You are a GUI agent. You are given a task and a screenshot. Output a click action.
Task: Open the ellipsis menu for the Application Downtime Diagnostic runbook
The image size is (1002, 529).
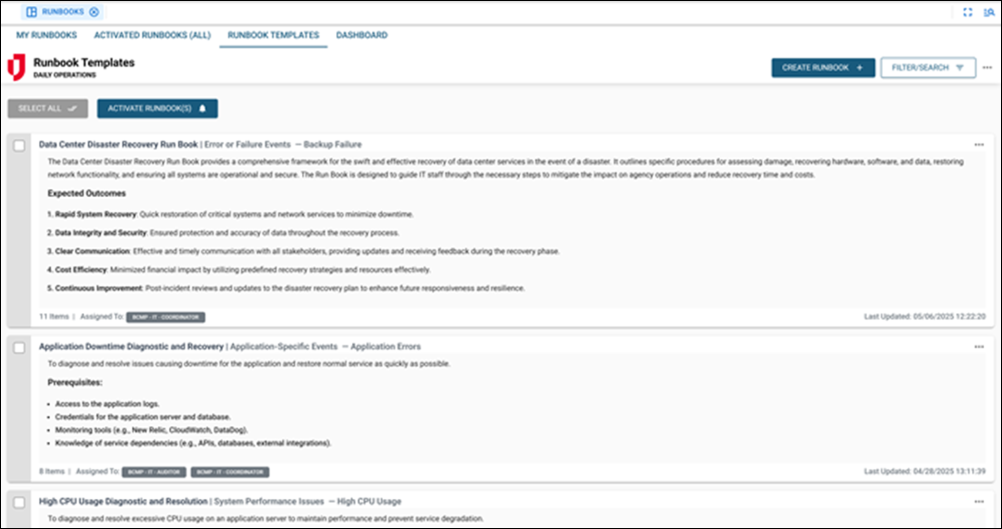click(979, 346)
